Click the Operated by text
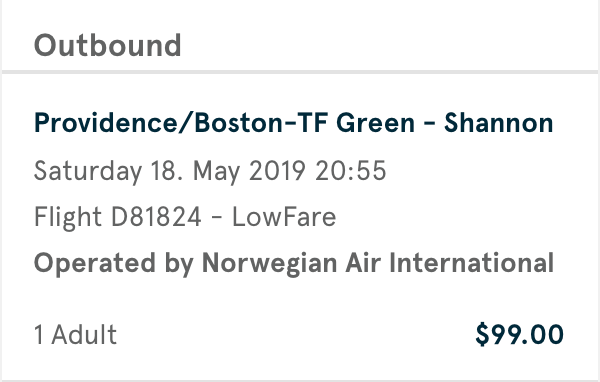600x382 pixels. [x=114, y=264]
